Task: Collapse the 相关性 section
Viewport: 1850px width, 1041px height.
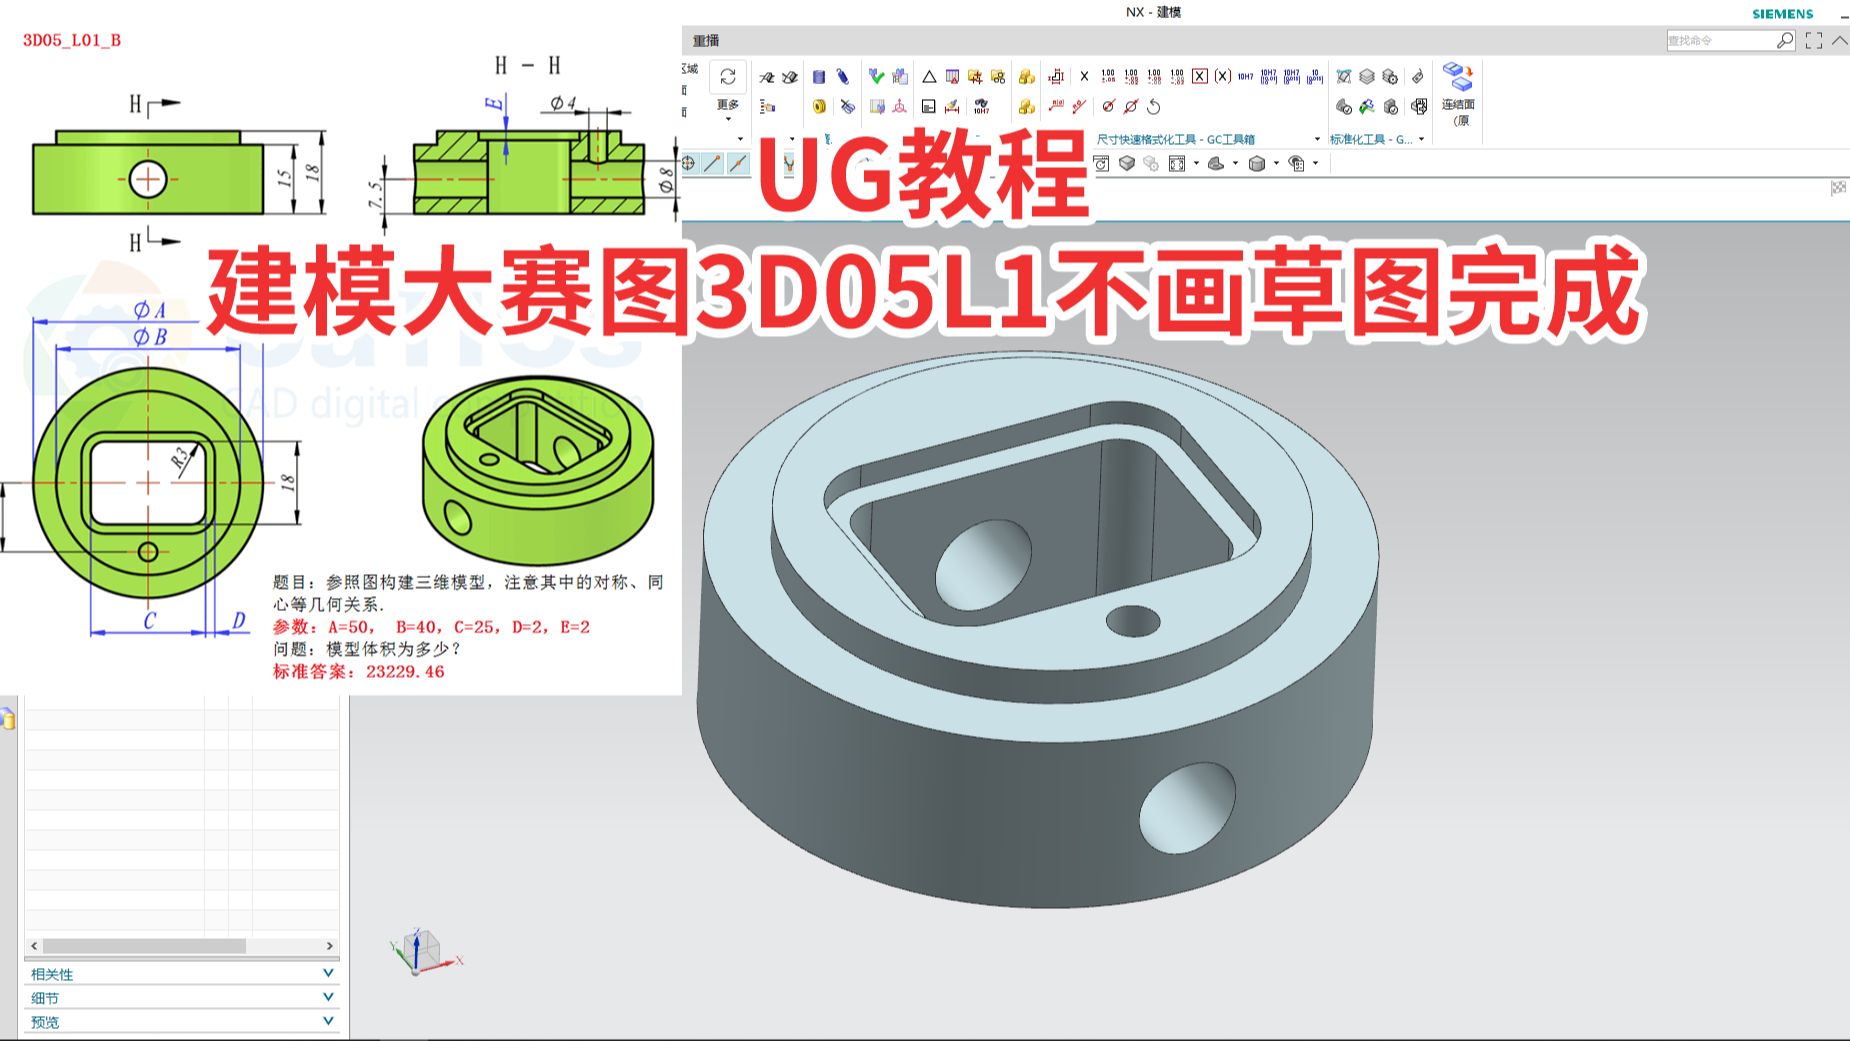Action: click(x=327, y=973)
